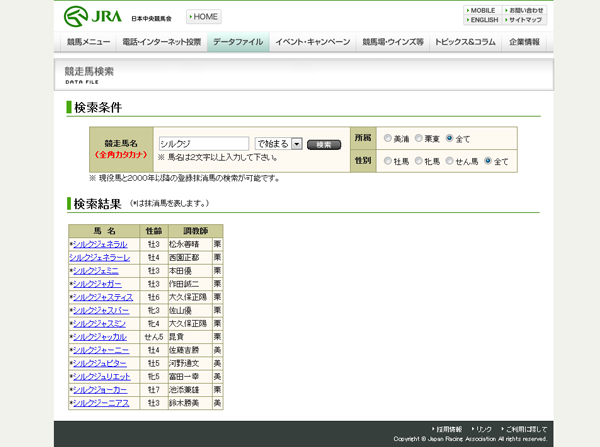Click trainer name 富田一幸
Viewport: 600px width, 447px height.
184,377
